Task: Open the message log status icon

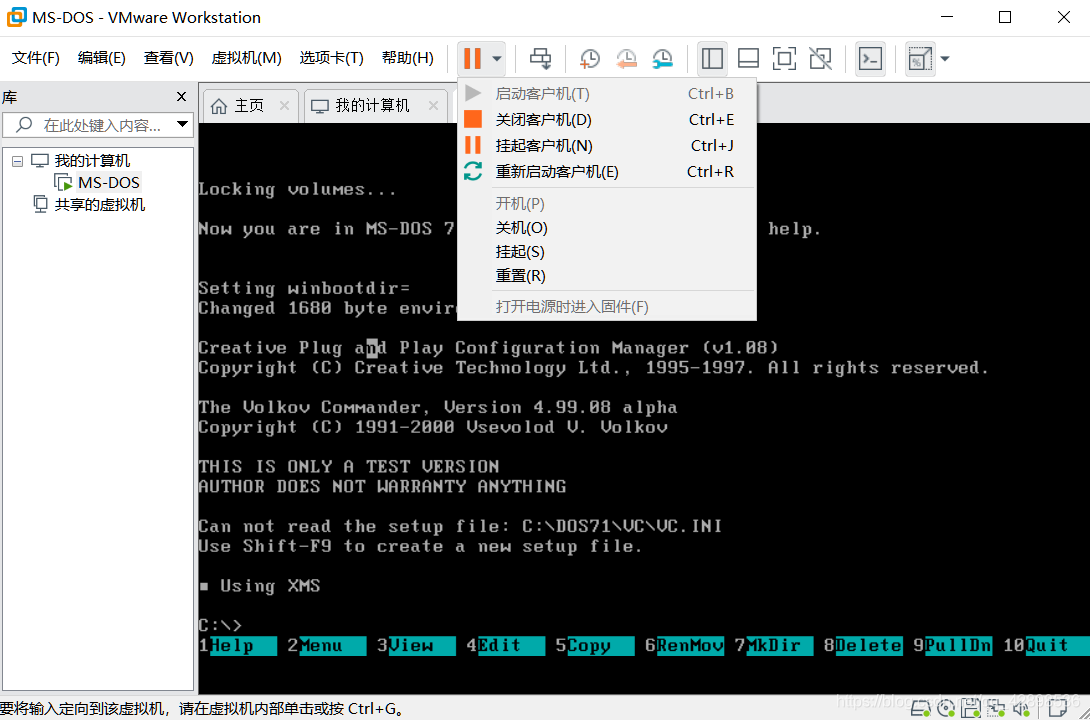Action: click(x=1057, y=708)
